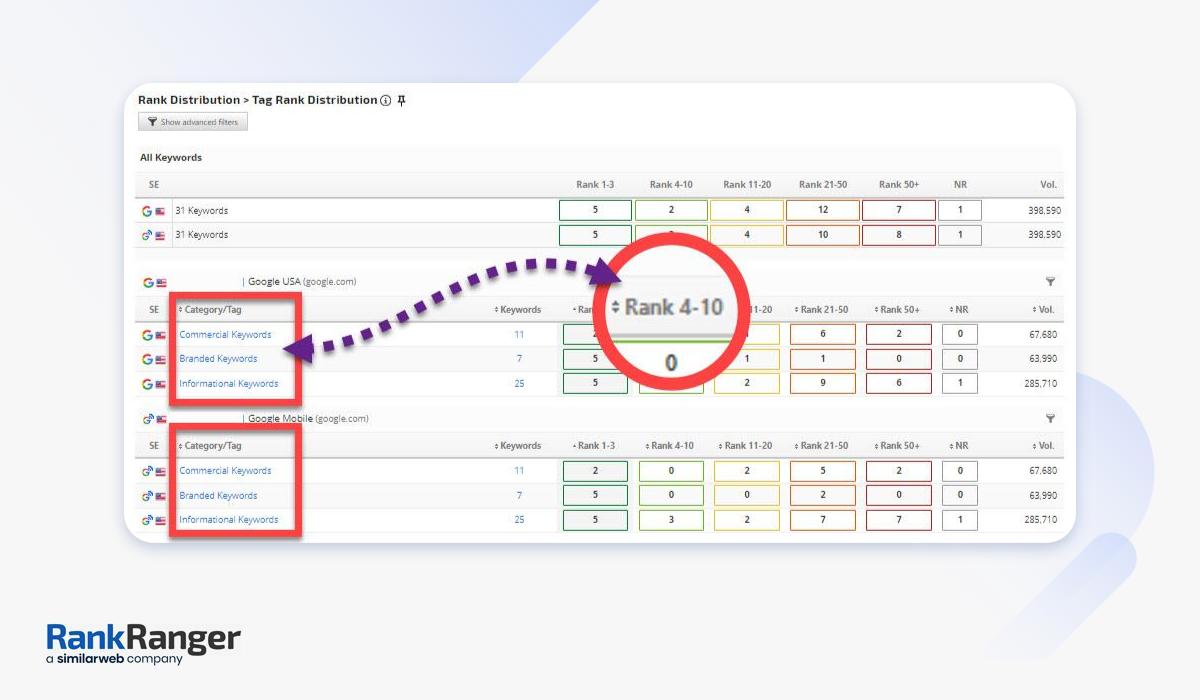Open the filter icon for Google USA table

point(1050,282)
